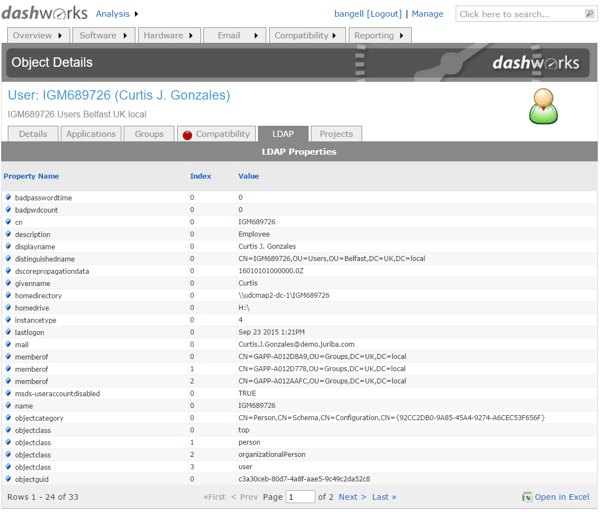Viewport: 600px width, 512px height.
Task: Open results in Excel
Action: pos(562,497)
